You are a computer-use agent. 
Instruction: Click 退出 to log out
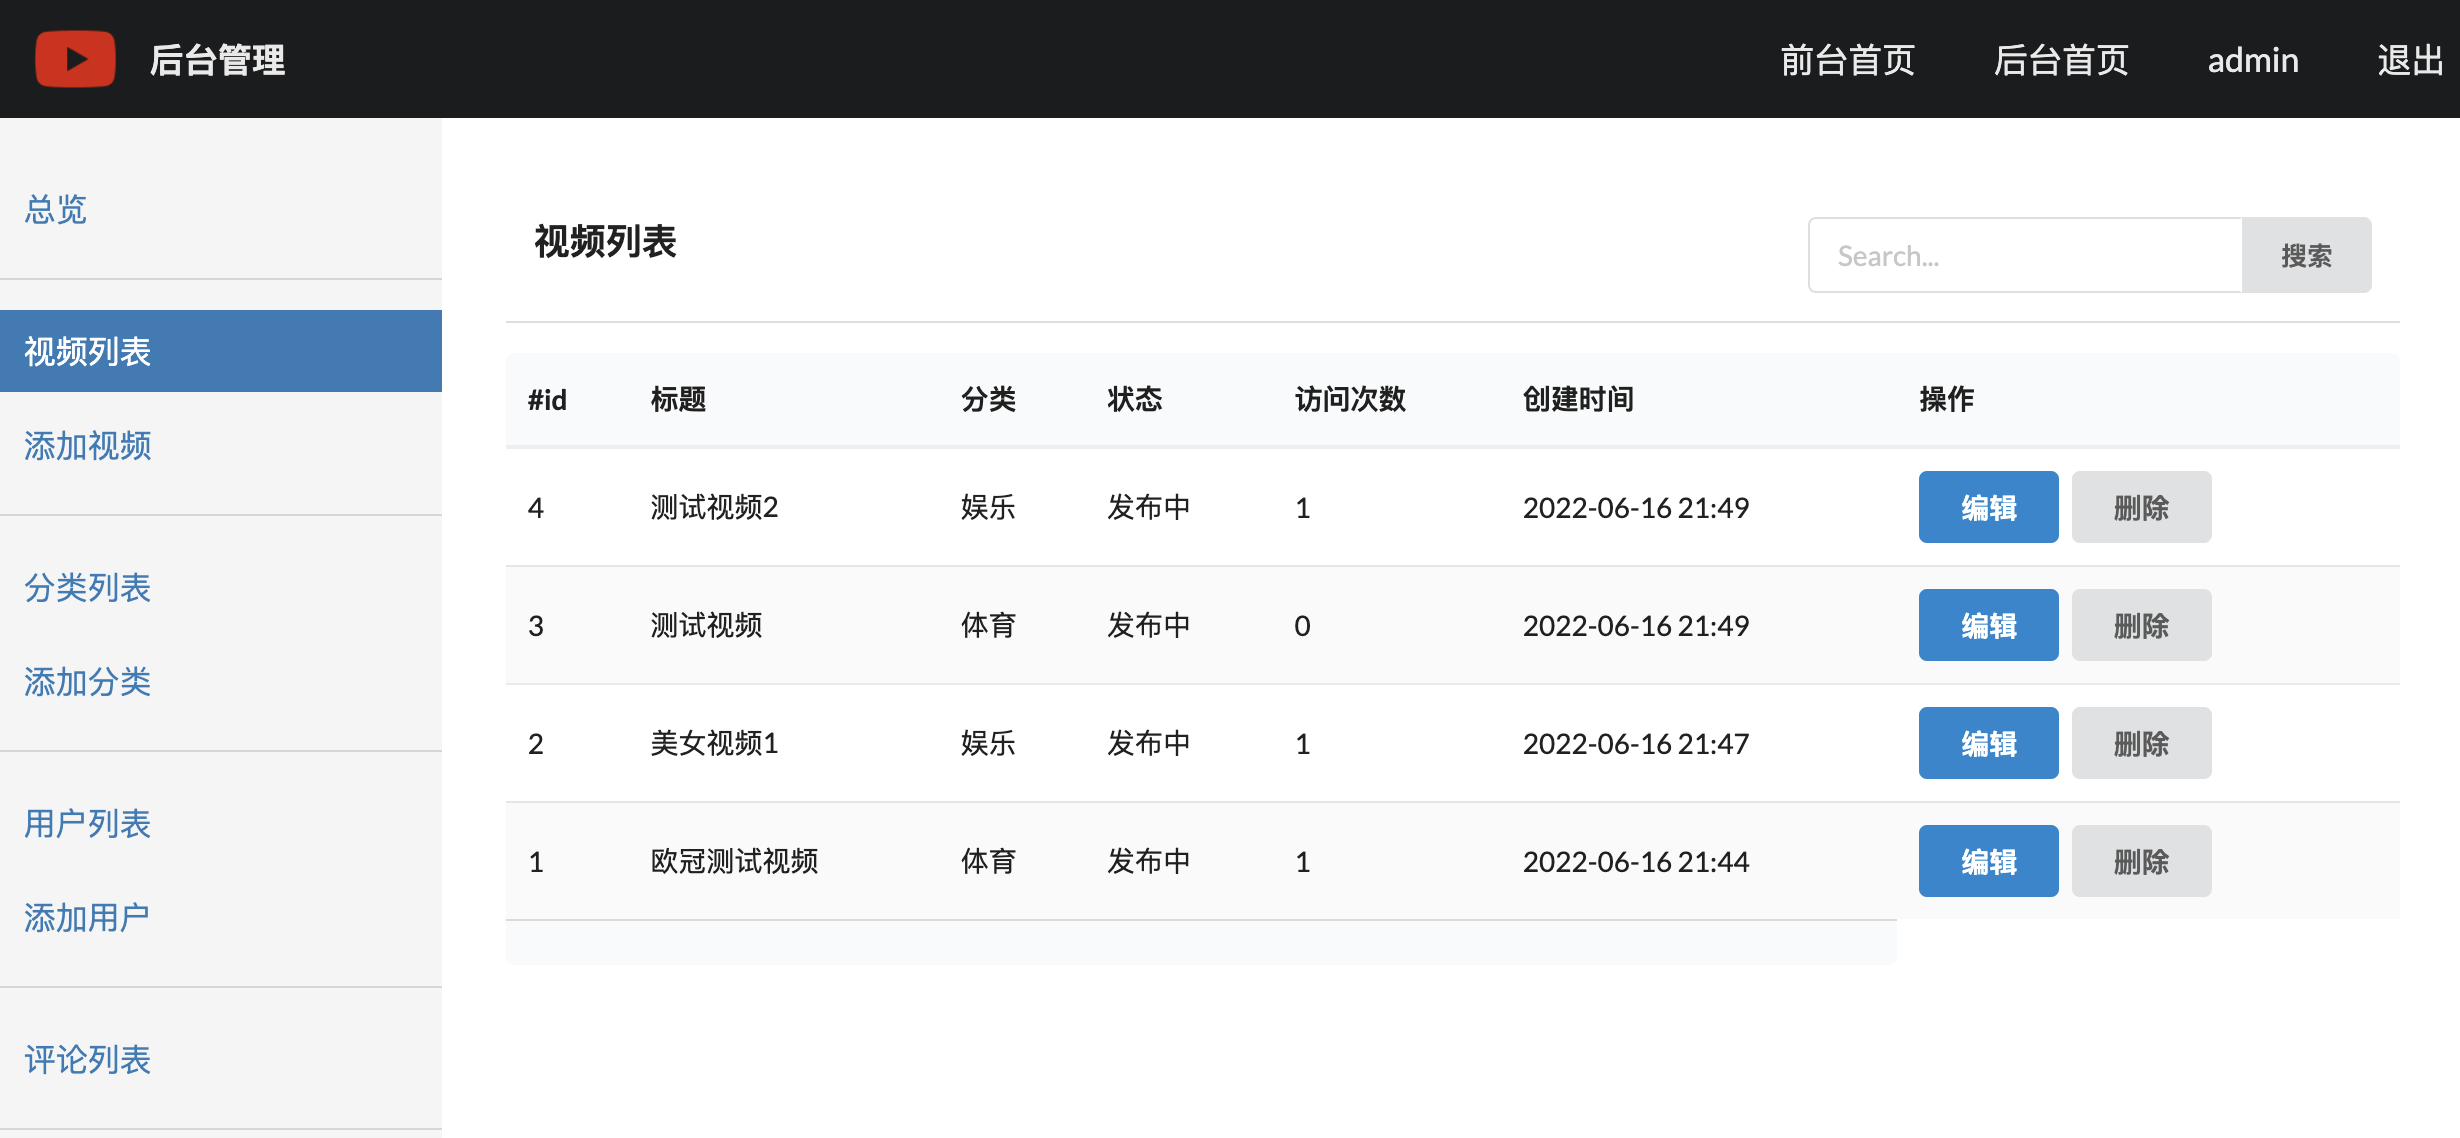(x=2410, y=60)
